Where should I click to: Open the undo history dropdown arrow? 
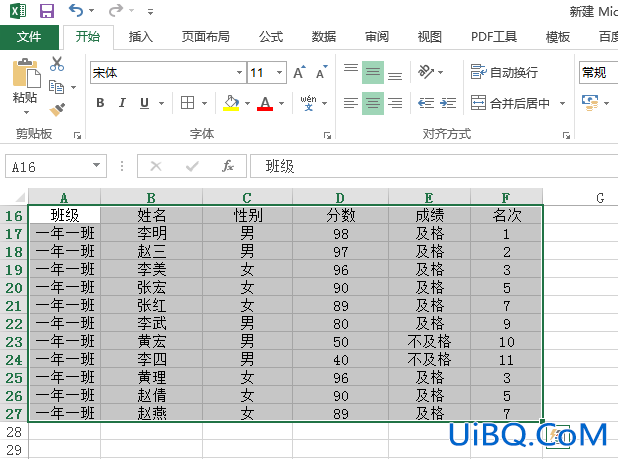[91, 11]
